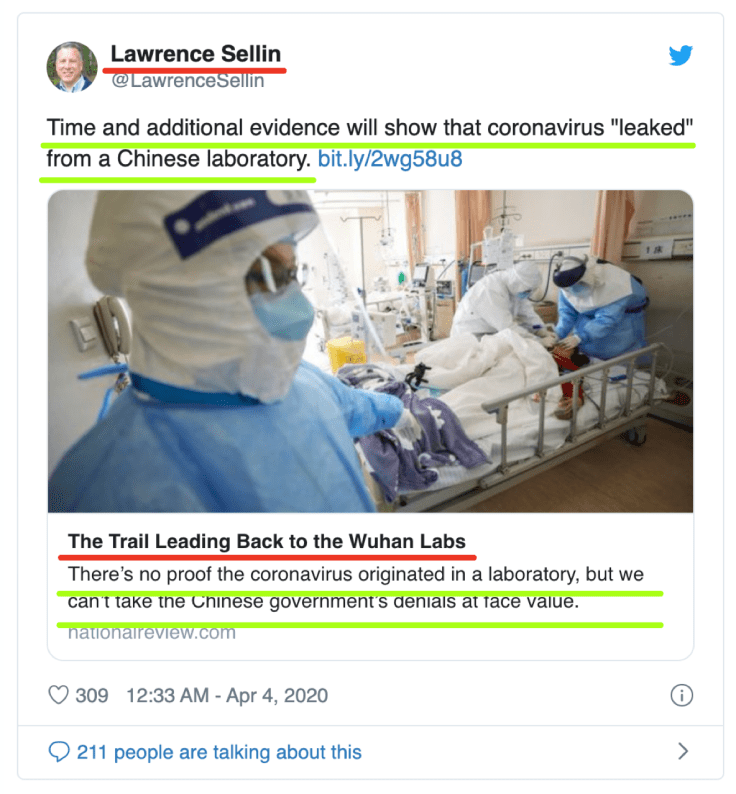This screenshot has width=736, height=794.
Task: Click the @LawrenceSellin handle
Action: (187, 81)
